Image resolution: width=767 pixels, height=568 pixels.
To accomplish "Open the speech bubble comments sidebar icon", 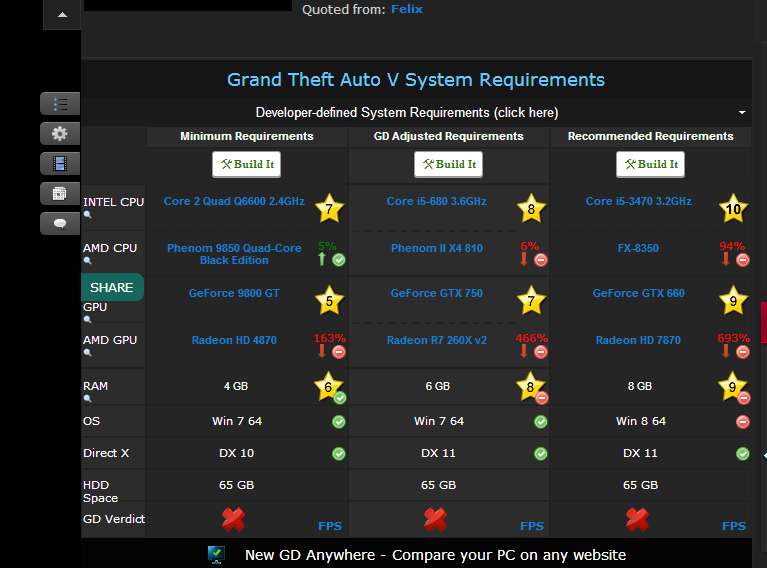I will [x=60, y=224].
